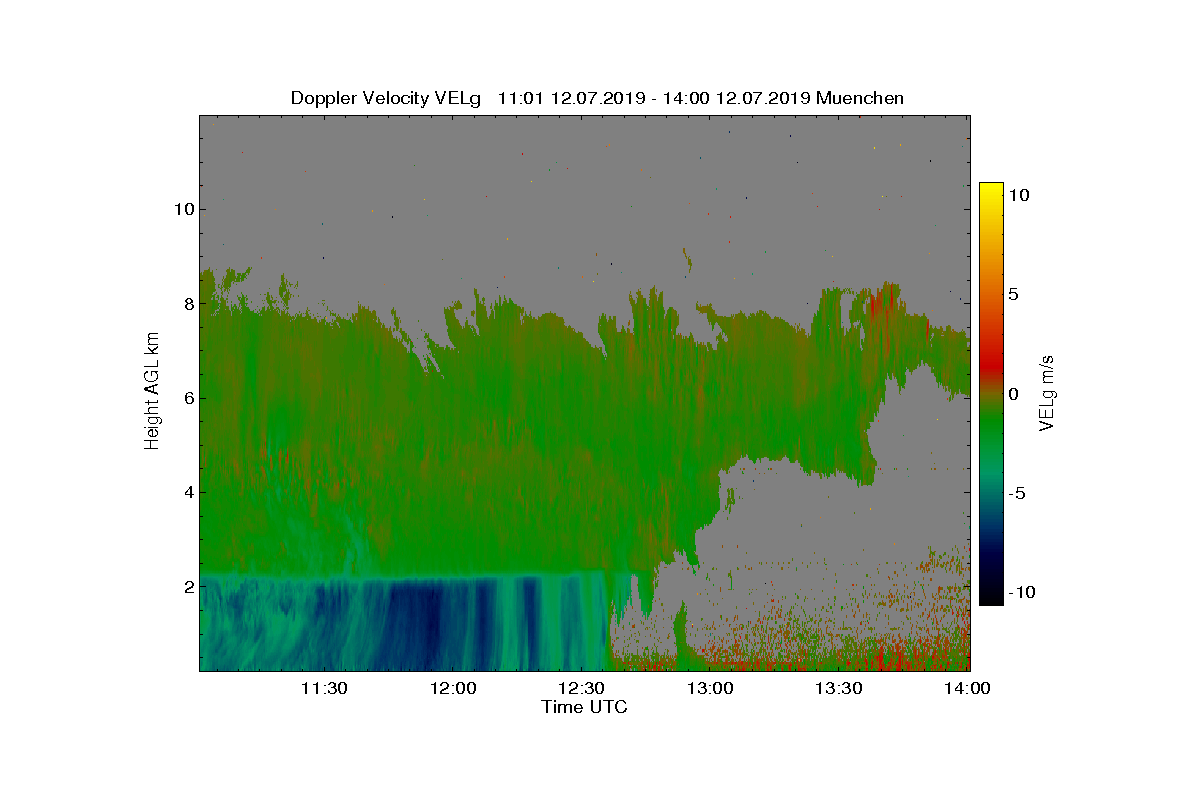Click the '13:00' time axis label
The image size is (1200, 800).
(x=711, y=688)
